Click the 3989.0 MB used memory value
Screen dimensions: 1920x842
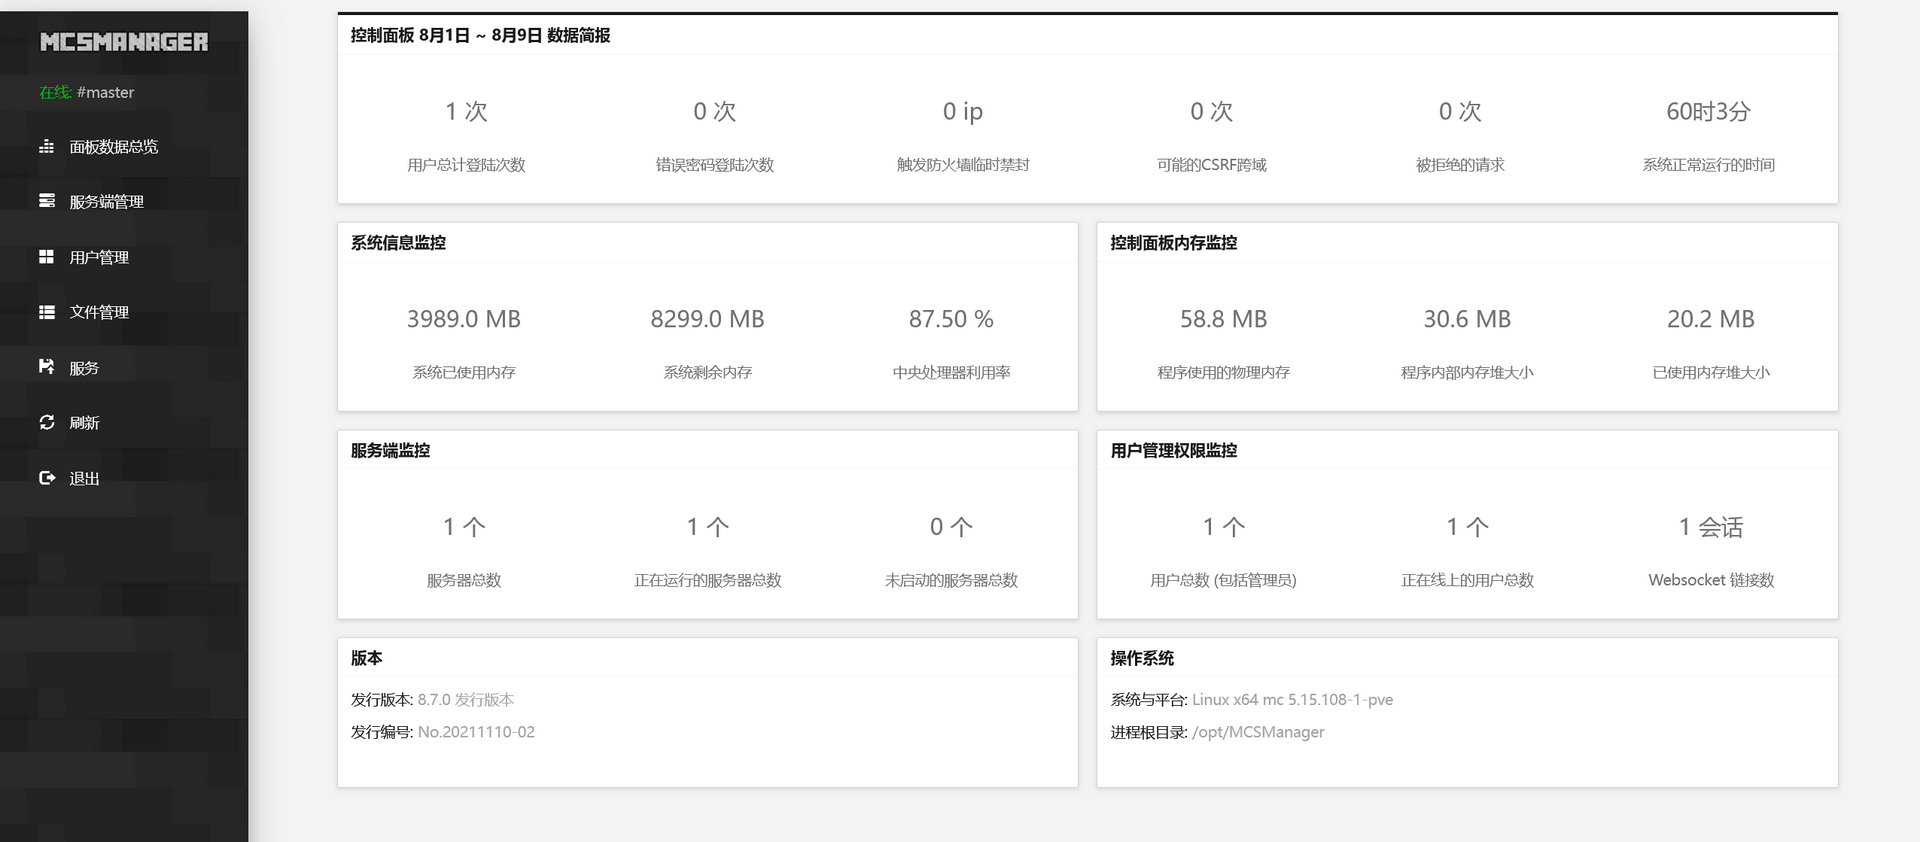464,319
